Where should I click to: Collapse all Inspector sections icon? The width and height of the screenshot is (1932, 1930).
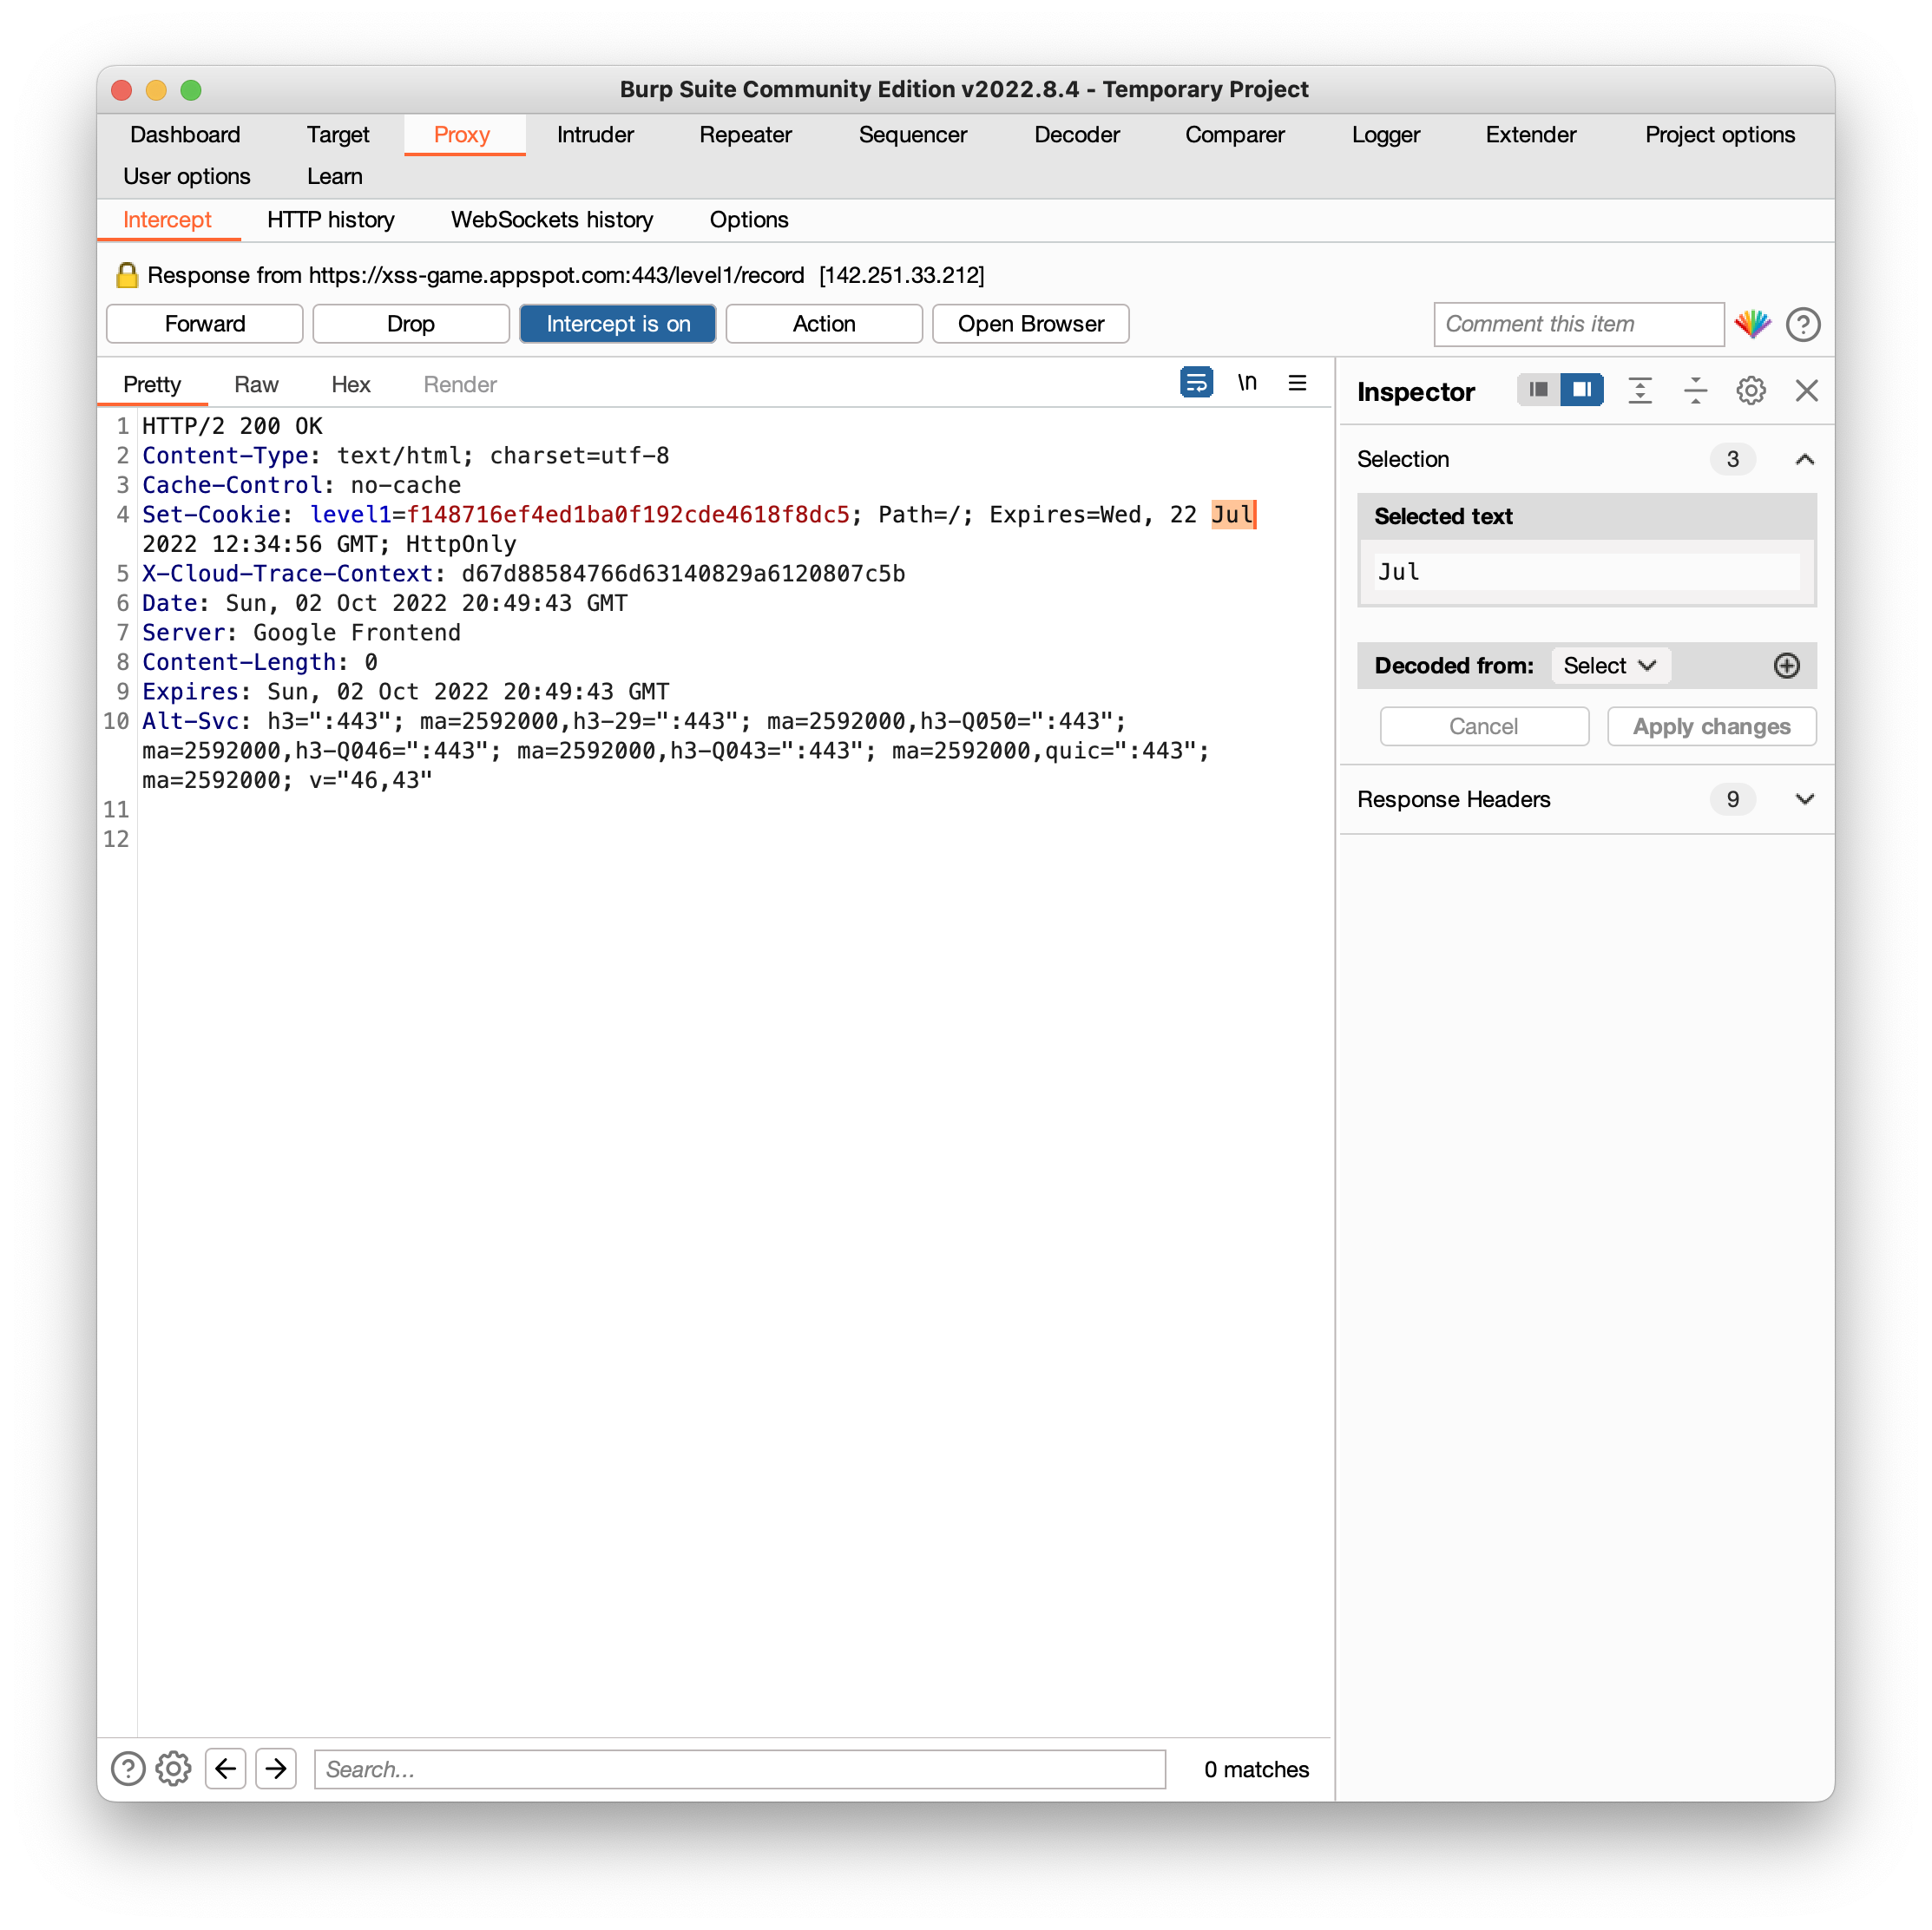[1695, 391]
